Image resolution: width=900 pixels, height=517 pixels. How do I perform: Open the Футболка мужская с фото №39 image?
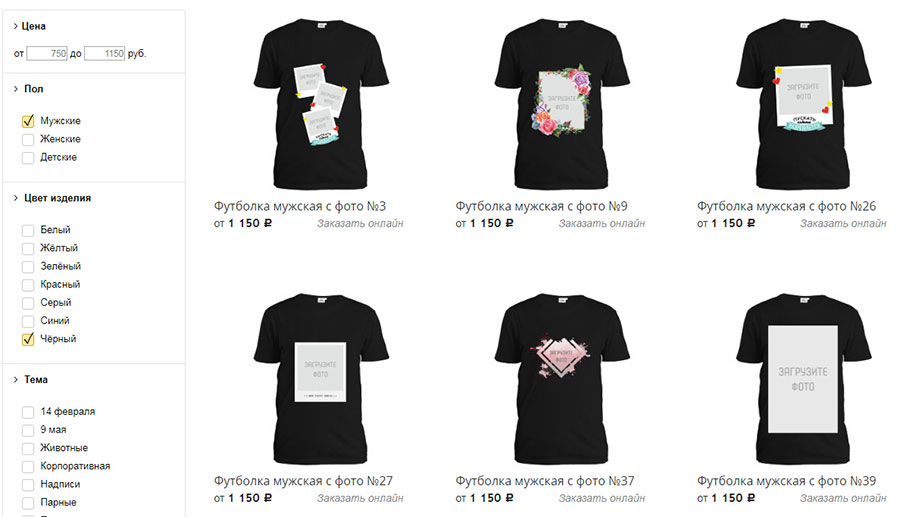(x=802, y=379)
